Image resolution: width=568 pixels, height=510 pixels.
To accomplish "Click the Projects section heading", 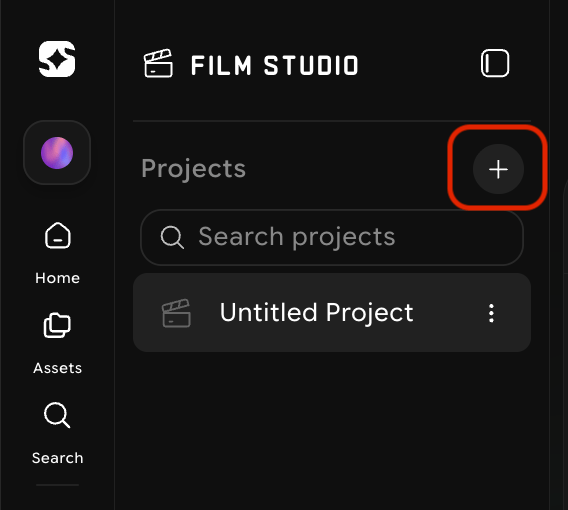I will (x=193, y=169).
